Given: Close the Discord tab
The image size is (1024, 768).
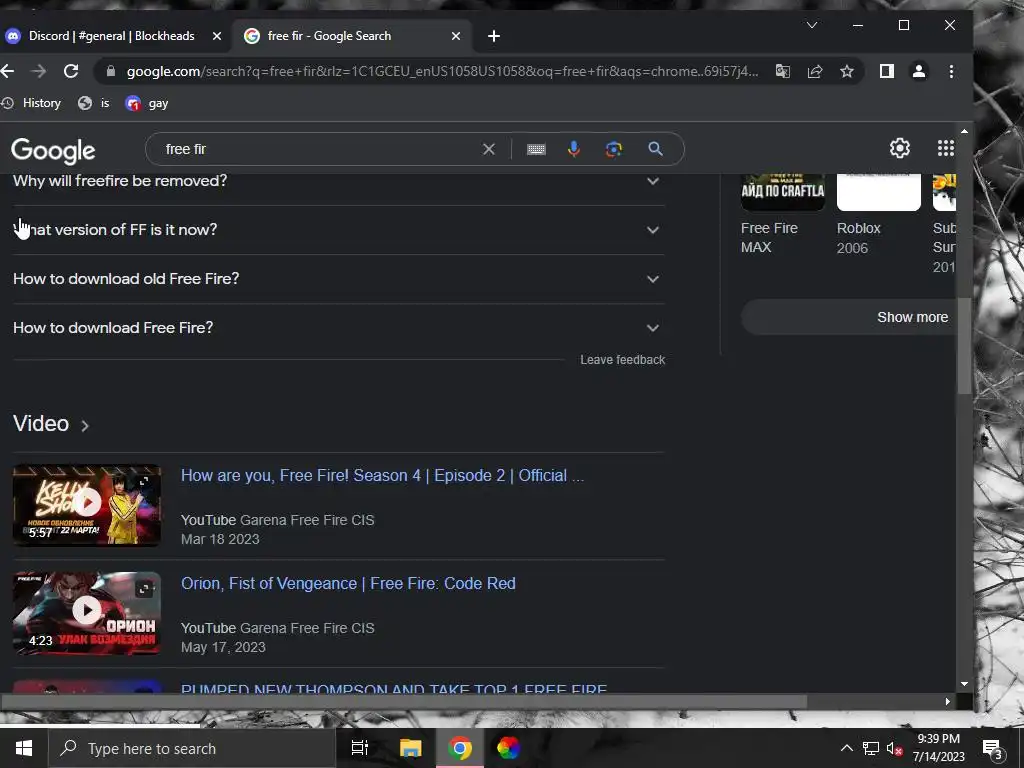Looking at the screenshot, I should [217, 36].
